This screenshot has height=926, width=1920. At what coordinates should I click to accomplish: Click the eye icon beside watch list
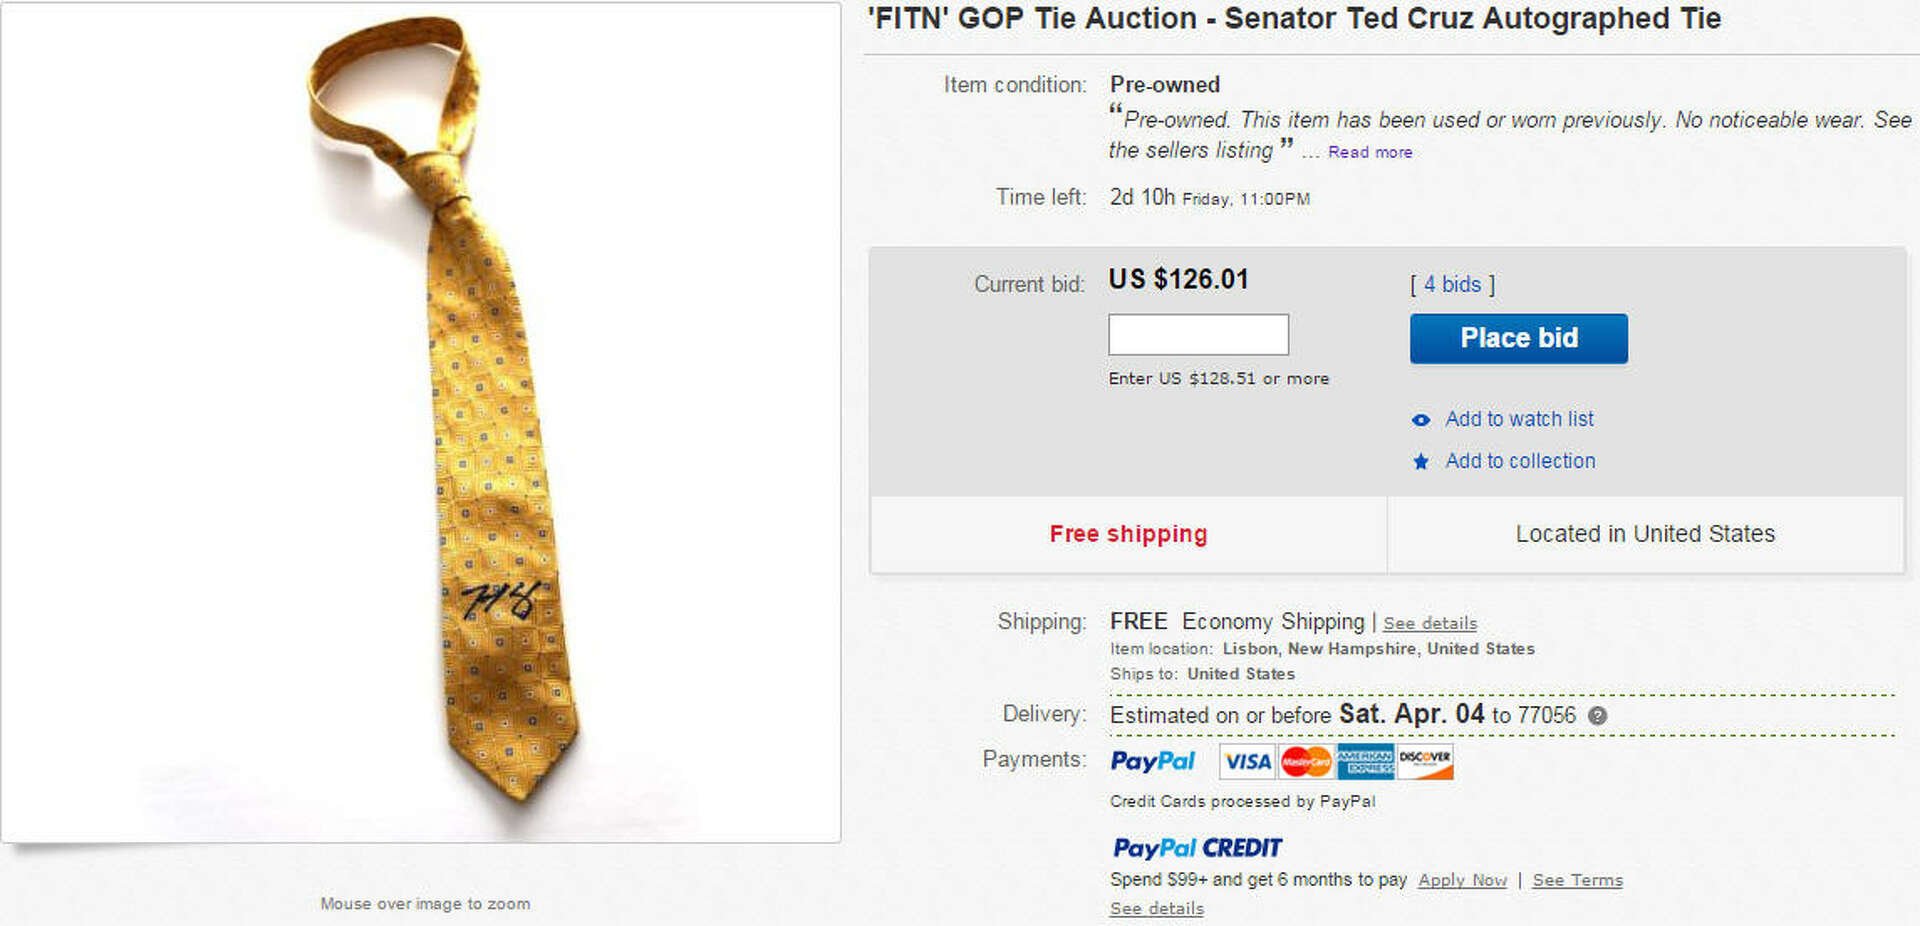(x=1420, y=420)
